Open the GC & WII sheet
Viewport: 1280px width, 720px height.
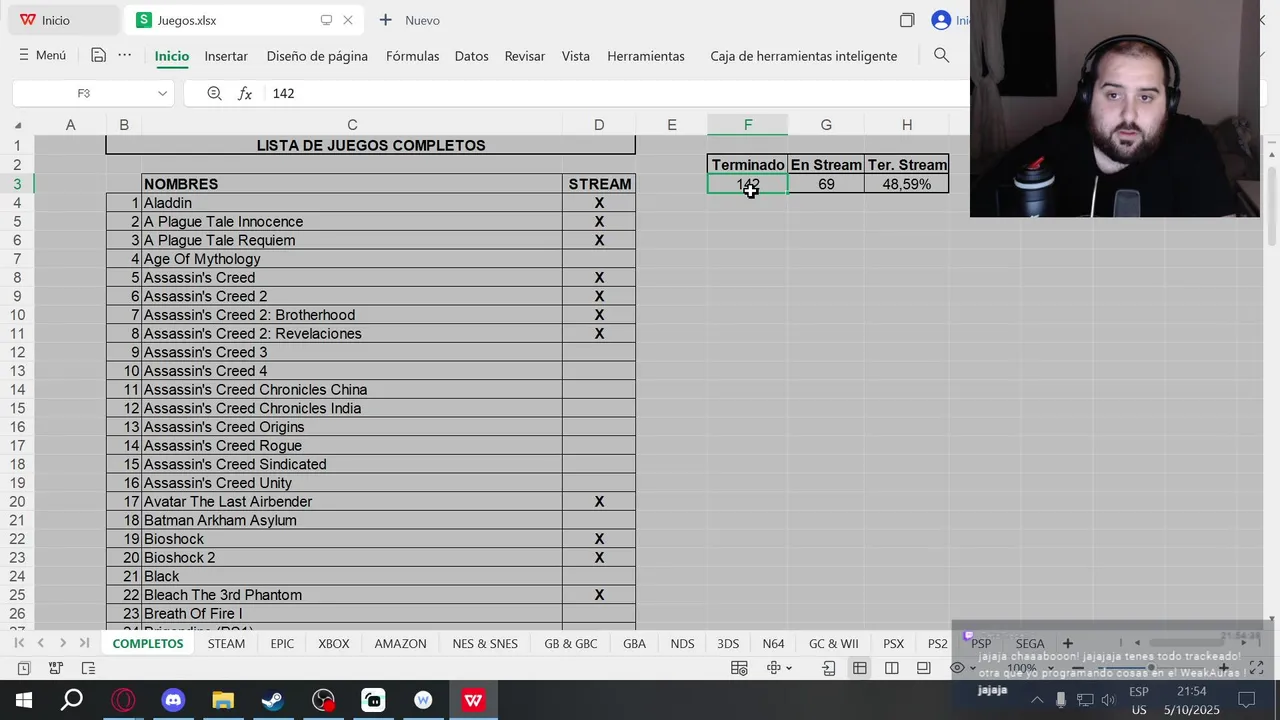click(x=833, y=643)
